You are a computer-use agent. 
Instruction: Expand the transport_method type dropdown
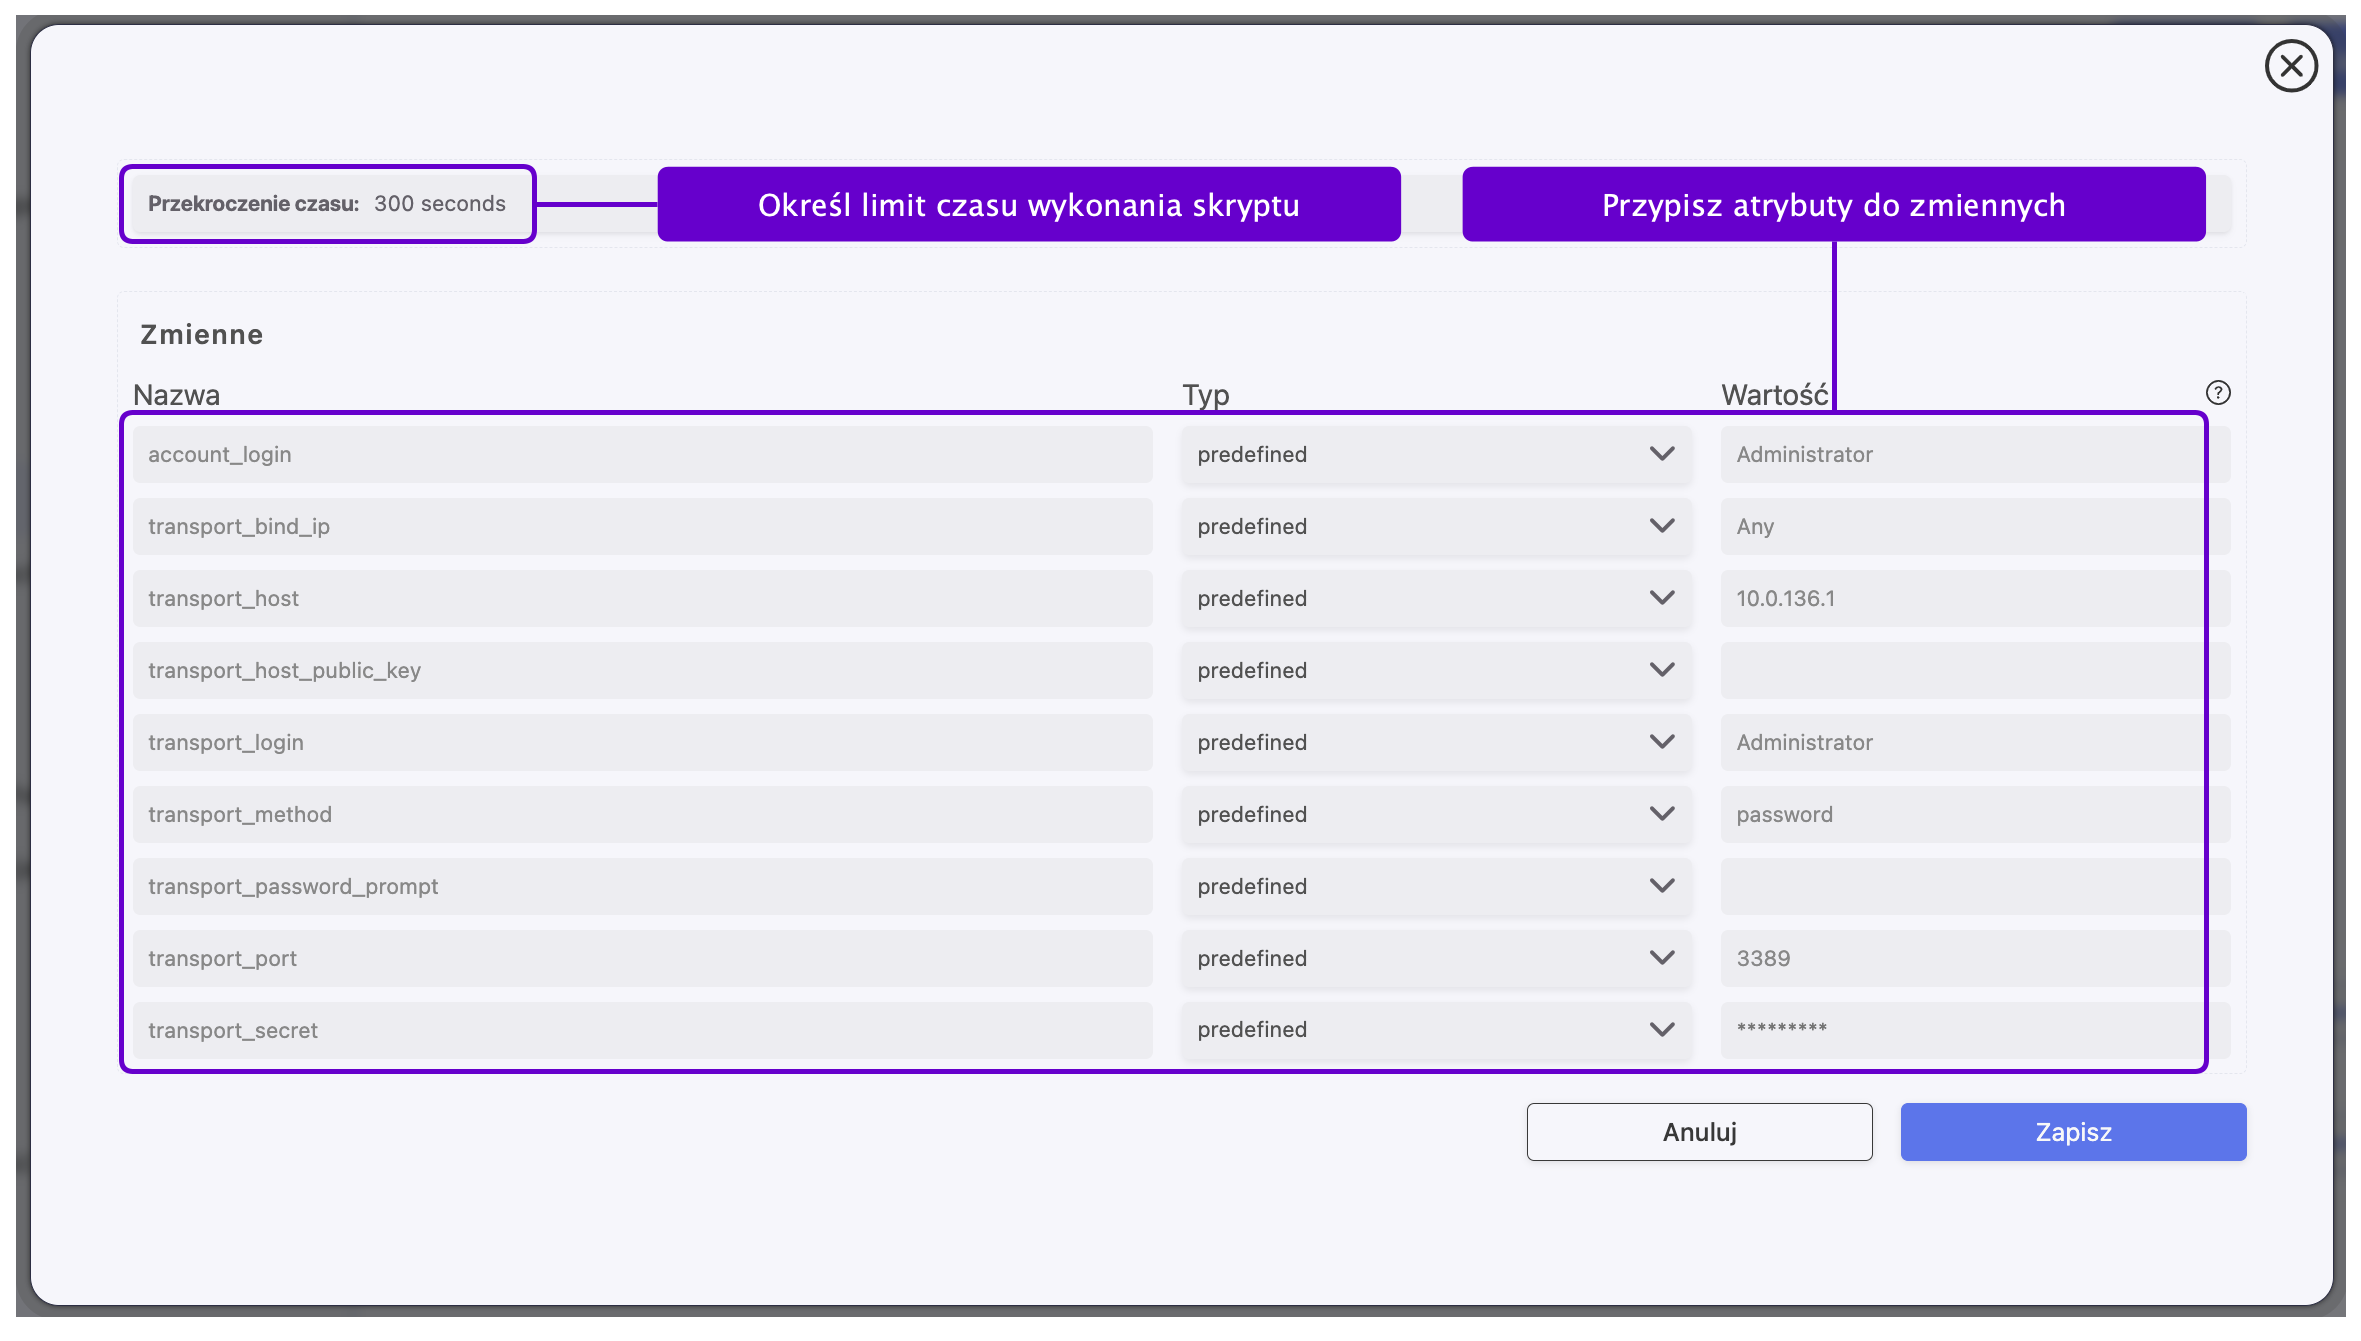(x=1435, y=815)
